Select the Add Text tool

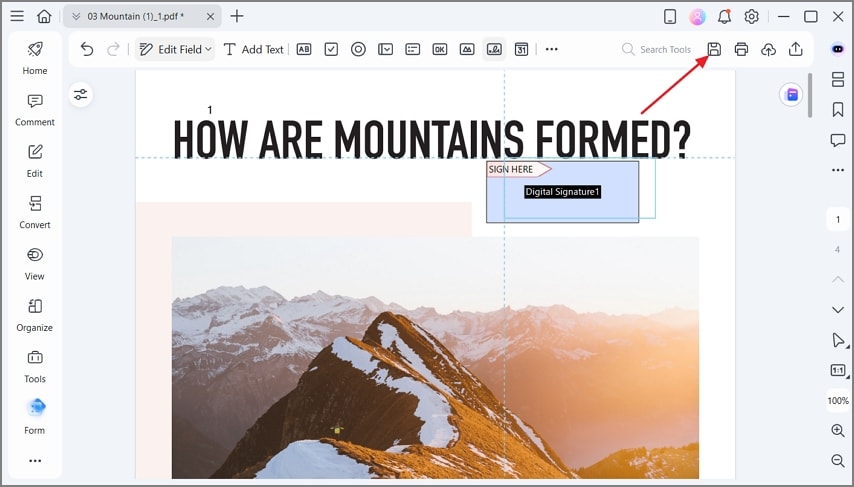[x=254, y=49]
